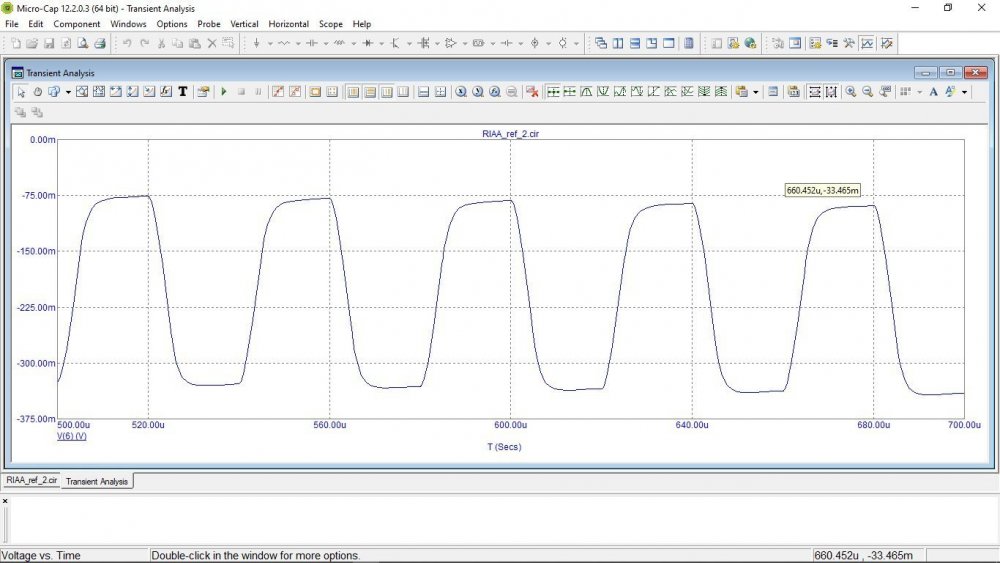Toggle the first peak cursor positioning button
Image resolution: width=1000 pixels, height=563 pixels.
[x=586, y=92]
